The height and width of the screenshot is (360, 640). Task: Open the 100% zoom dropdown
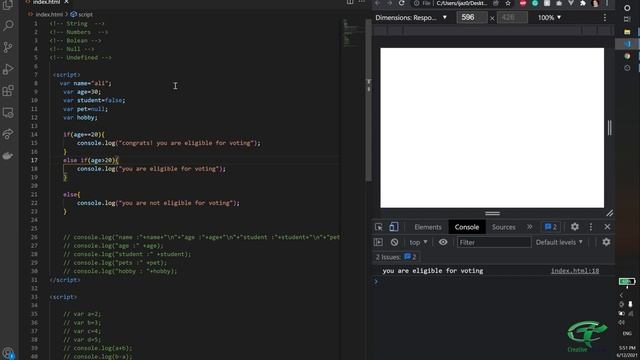click(549, 18)
